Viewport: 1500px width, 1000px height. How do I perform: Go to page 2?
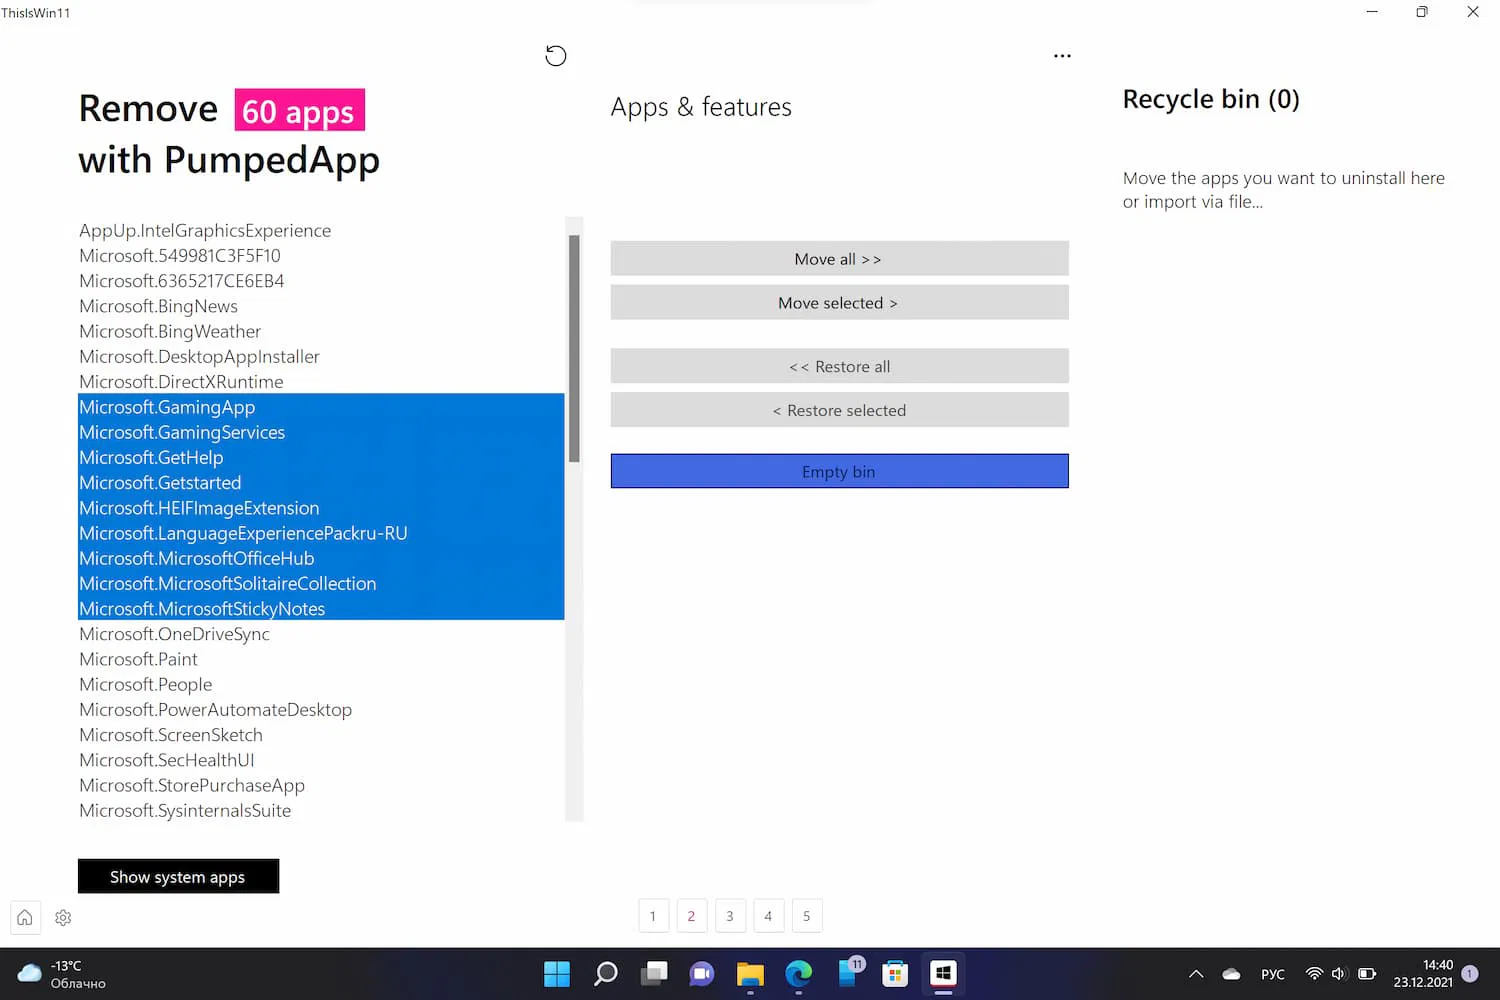(691, 916)
